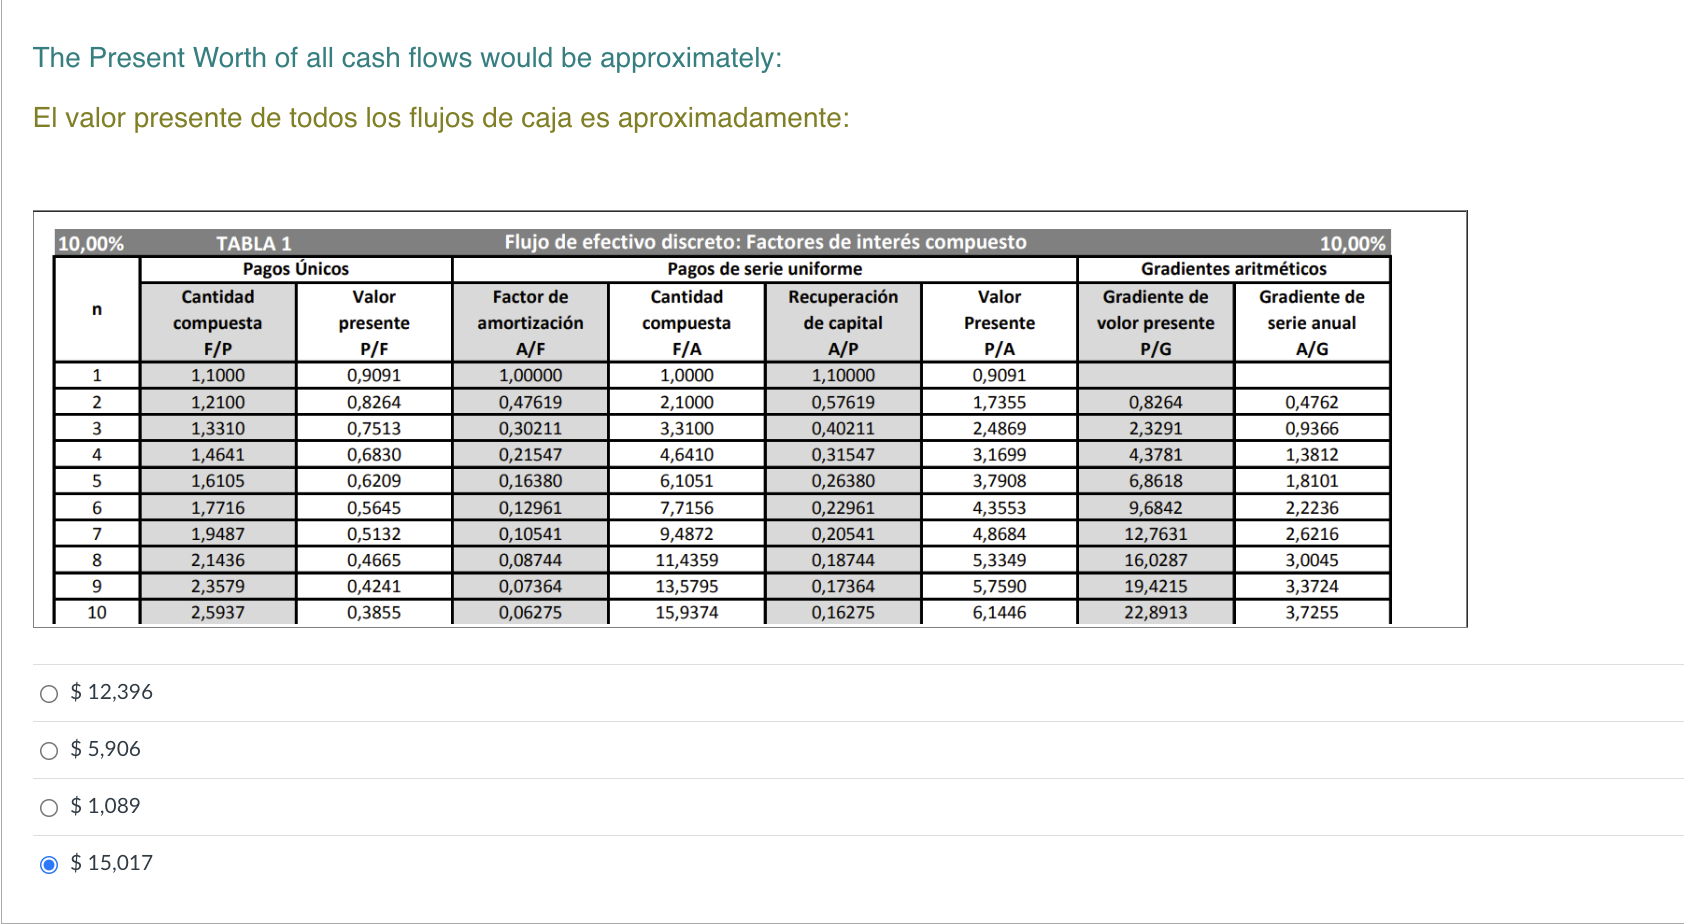Click the P/G value 6,8618 in row 5
1684x924 pixels.
pyautogui.click(x=1156, y=481)
